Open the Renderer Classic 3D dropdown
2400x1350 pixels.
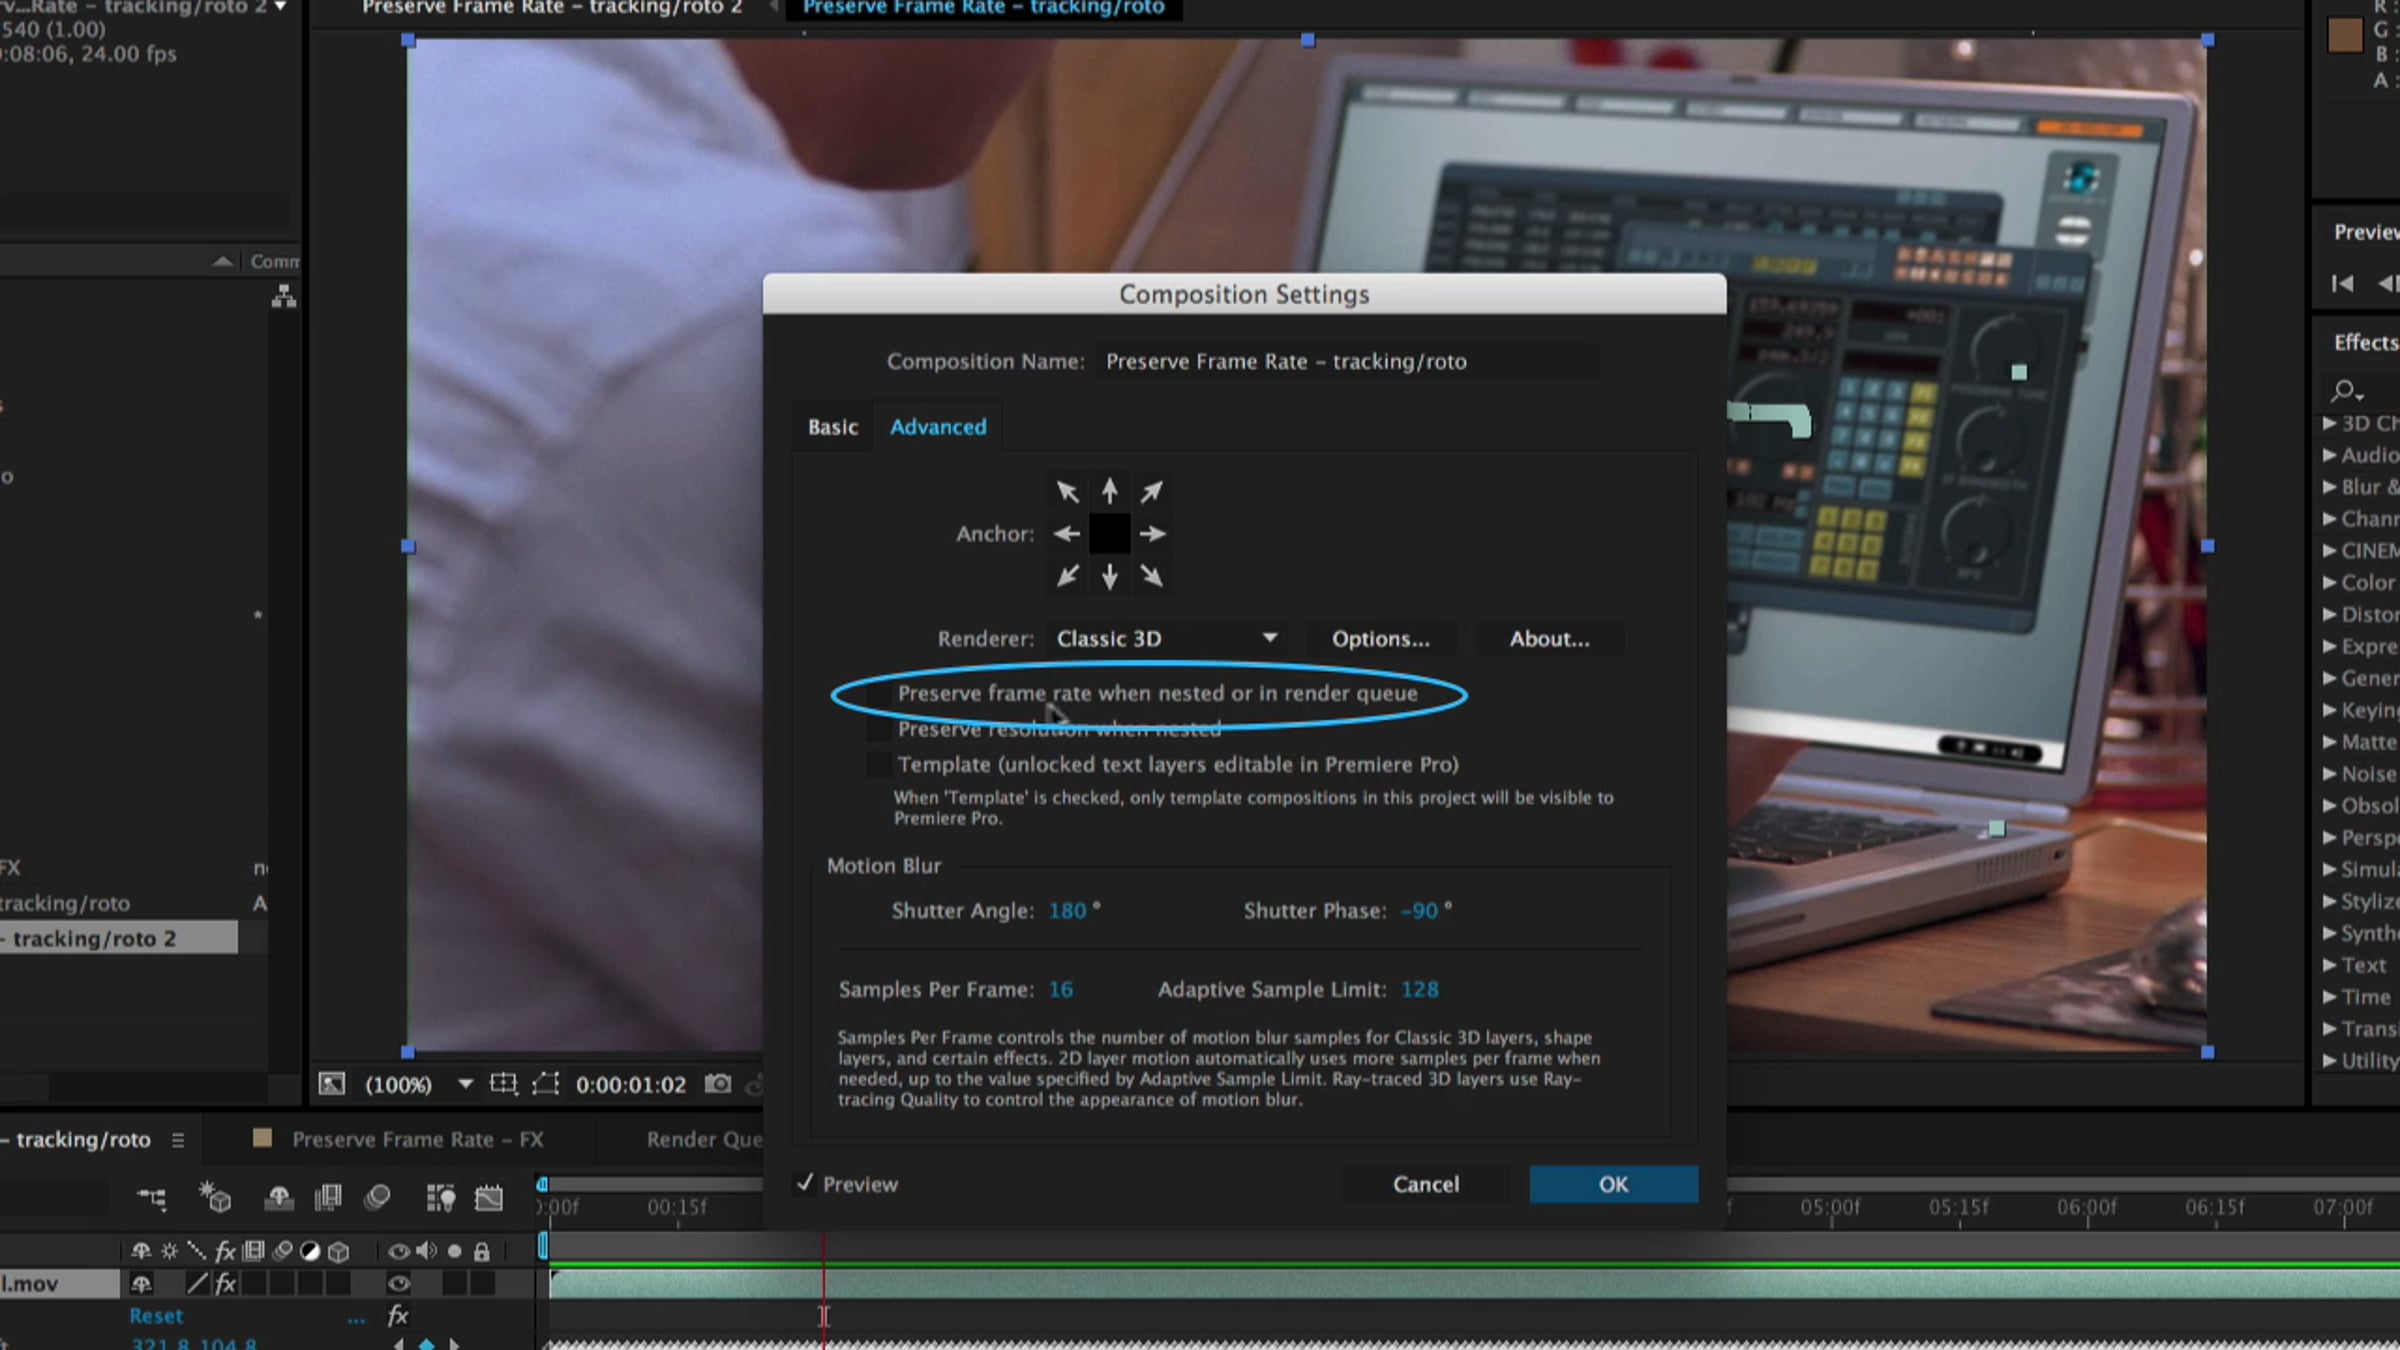coord(1166,639)
